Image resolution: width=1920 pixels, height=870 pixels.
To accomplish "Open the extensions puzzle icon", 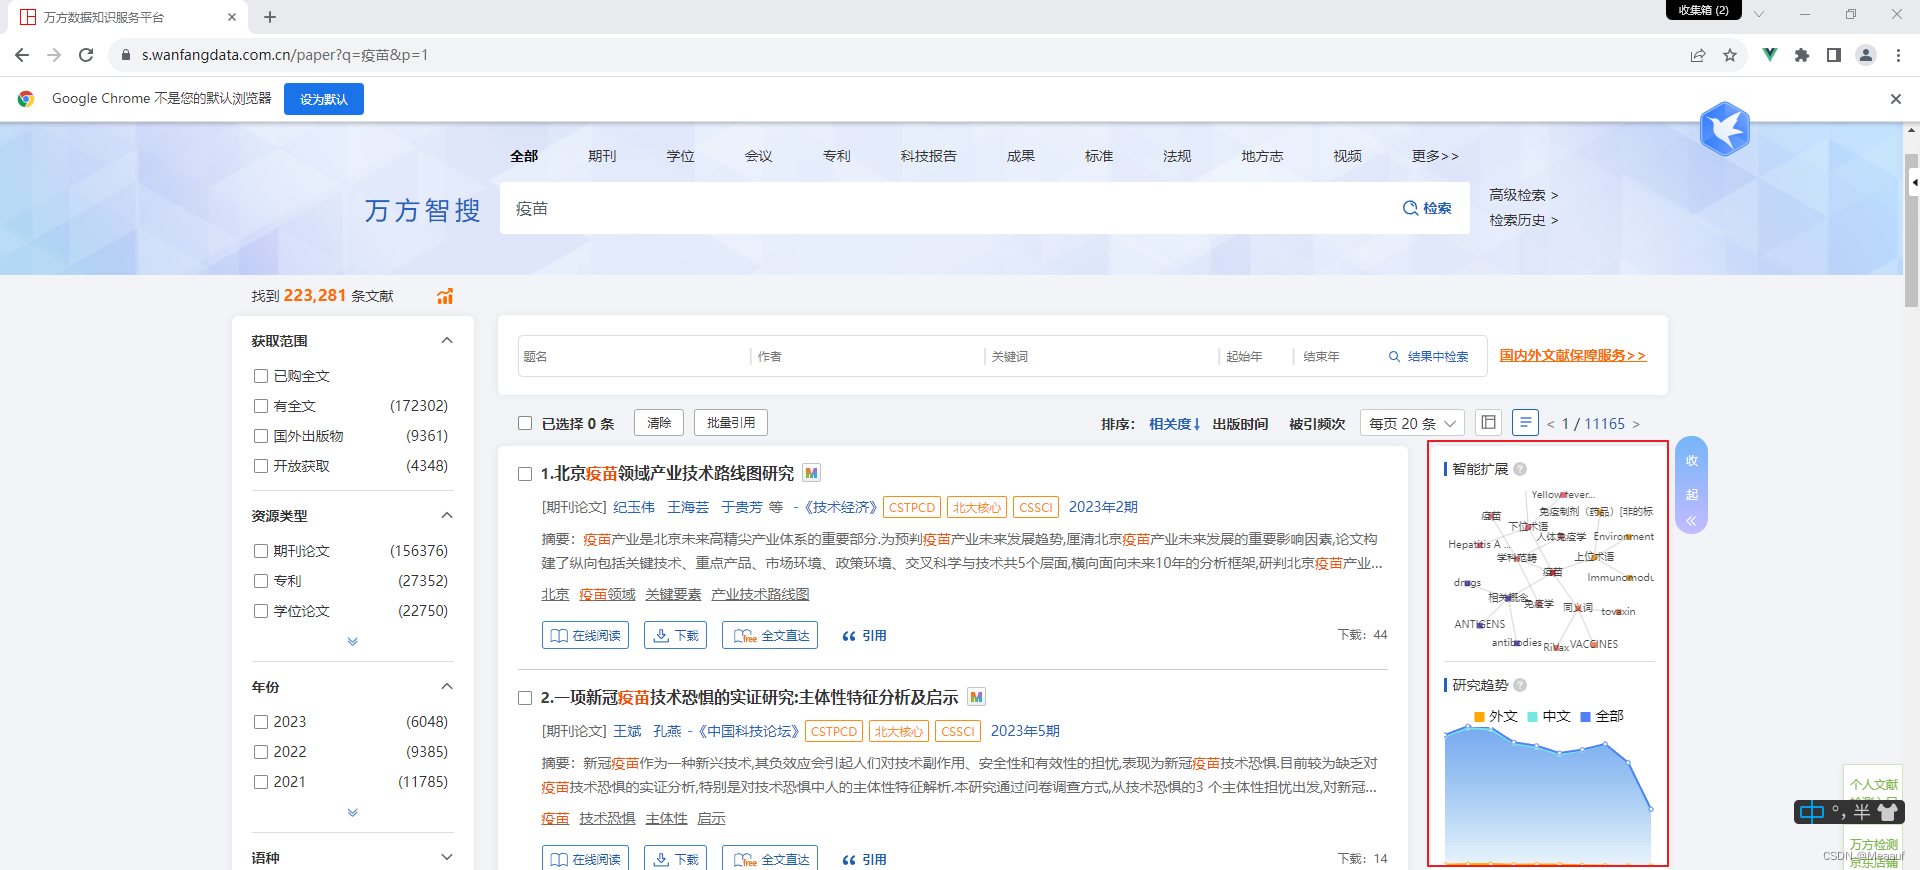I will tap(1802, 55).
